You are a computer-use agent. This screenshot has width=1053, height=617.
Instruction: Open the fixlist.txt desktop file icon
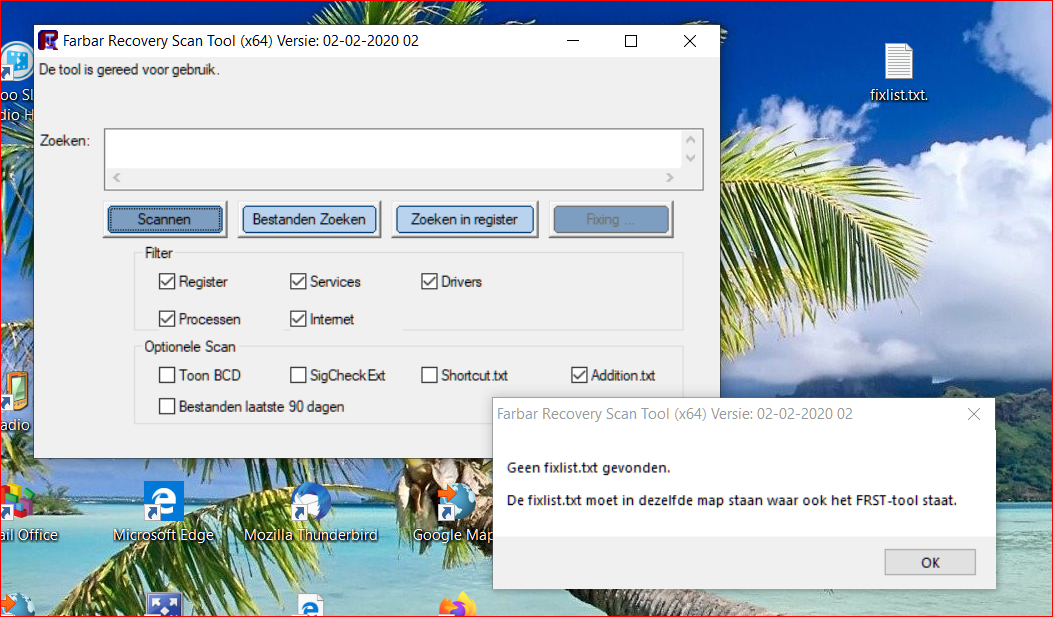coord(899,62)
